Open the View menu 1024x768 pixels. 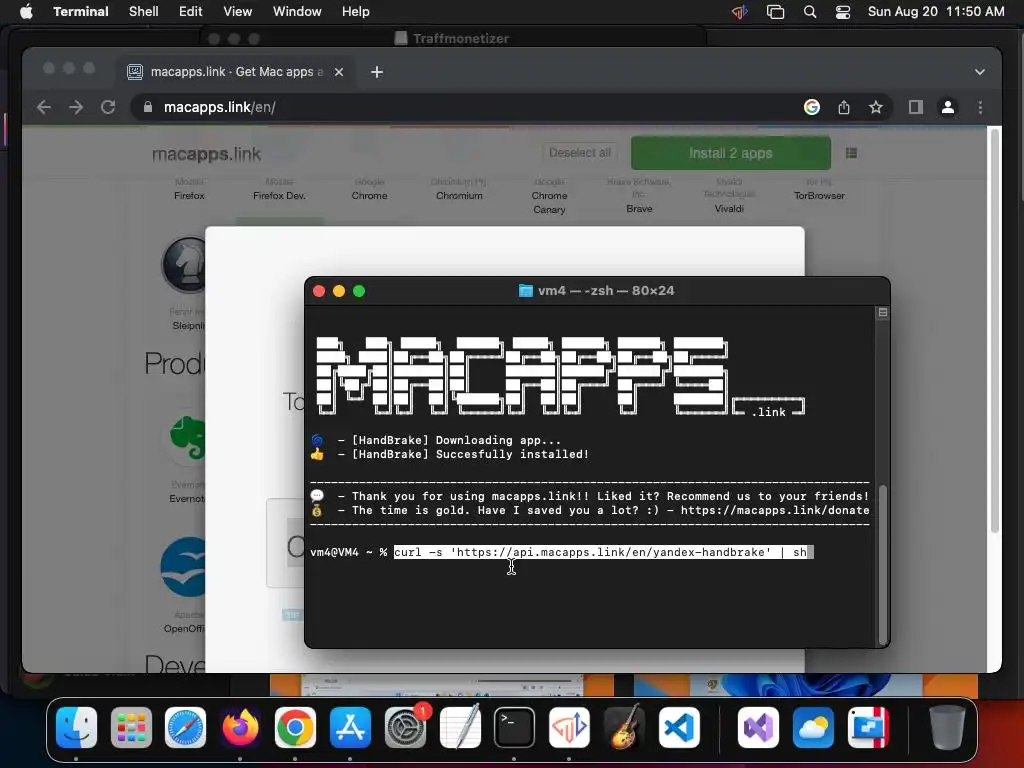238,12
